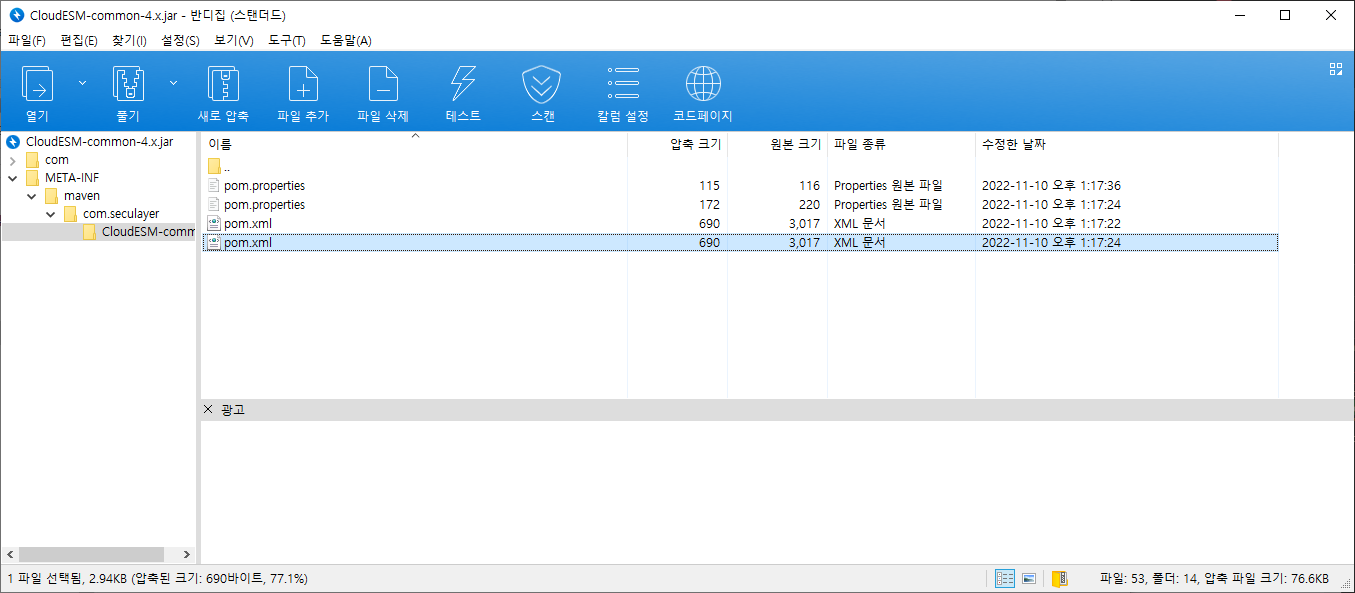Open the dropdown arrow beside 열기
Image resolution: width=1355 pixels, height=593 pixels.
[x=82, y=83]
